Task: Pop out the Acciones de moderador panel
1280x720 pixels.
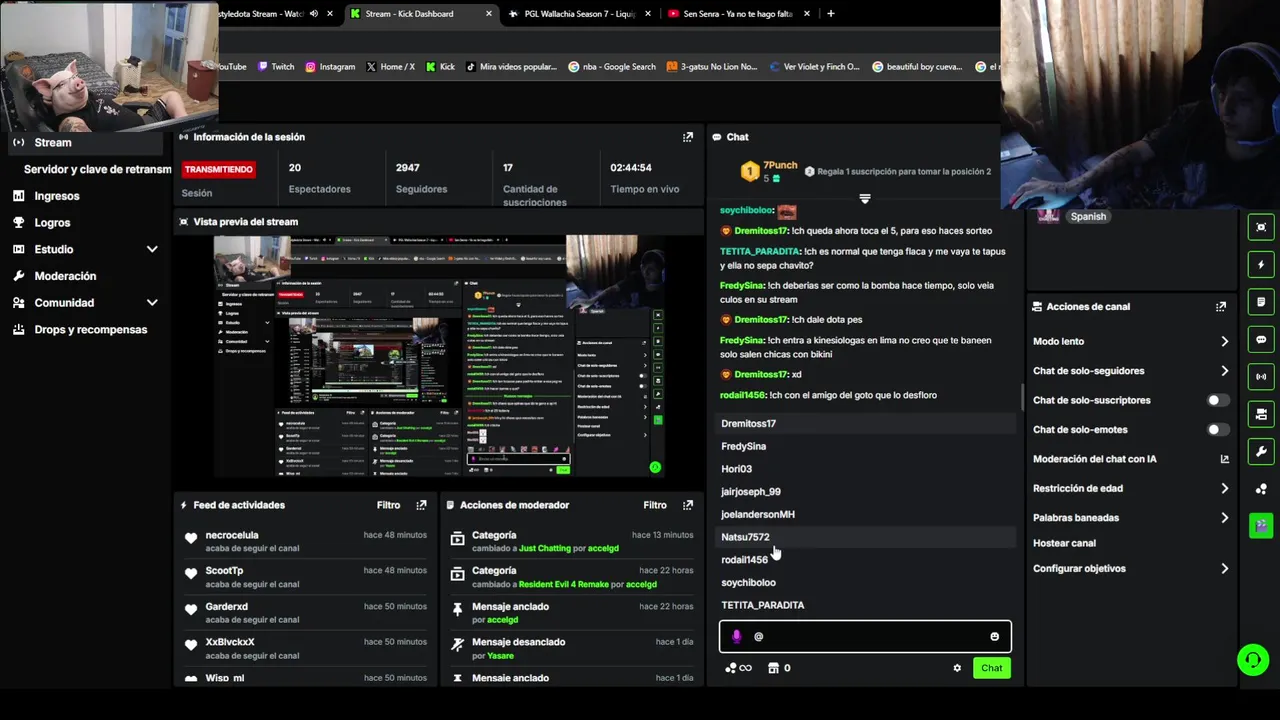Action: click(x=688, y=505)
